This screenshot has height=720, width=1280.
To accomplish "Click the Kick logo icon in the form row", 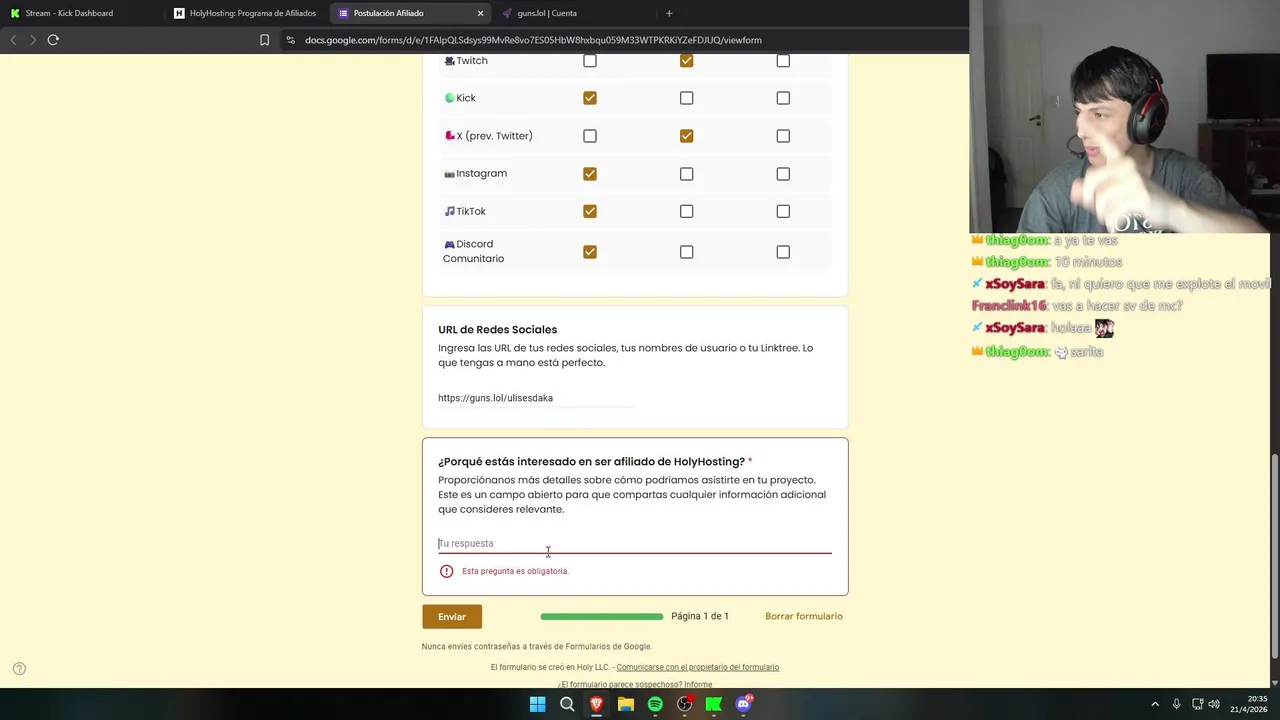I will pyautogui.click(x=449, y=98).
